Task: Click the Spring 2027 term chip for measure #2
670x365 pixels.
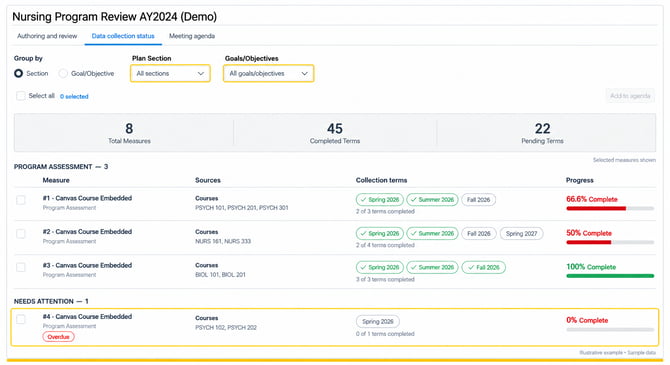Action: coord(521,234)
